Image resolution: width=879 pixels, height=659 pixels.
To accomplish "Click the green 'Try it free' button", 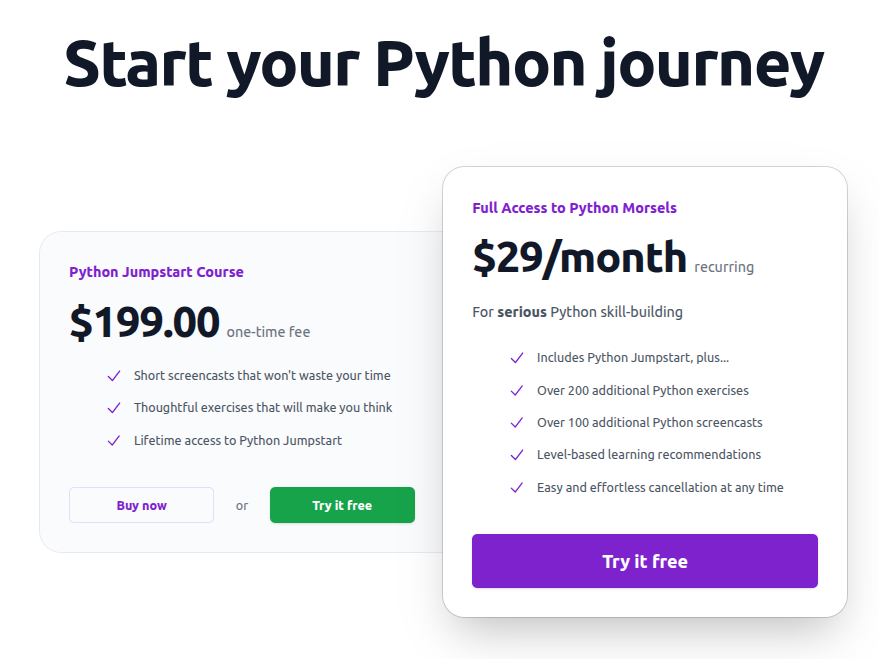I will pyautogui.click(x=342, y=505).
